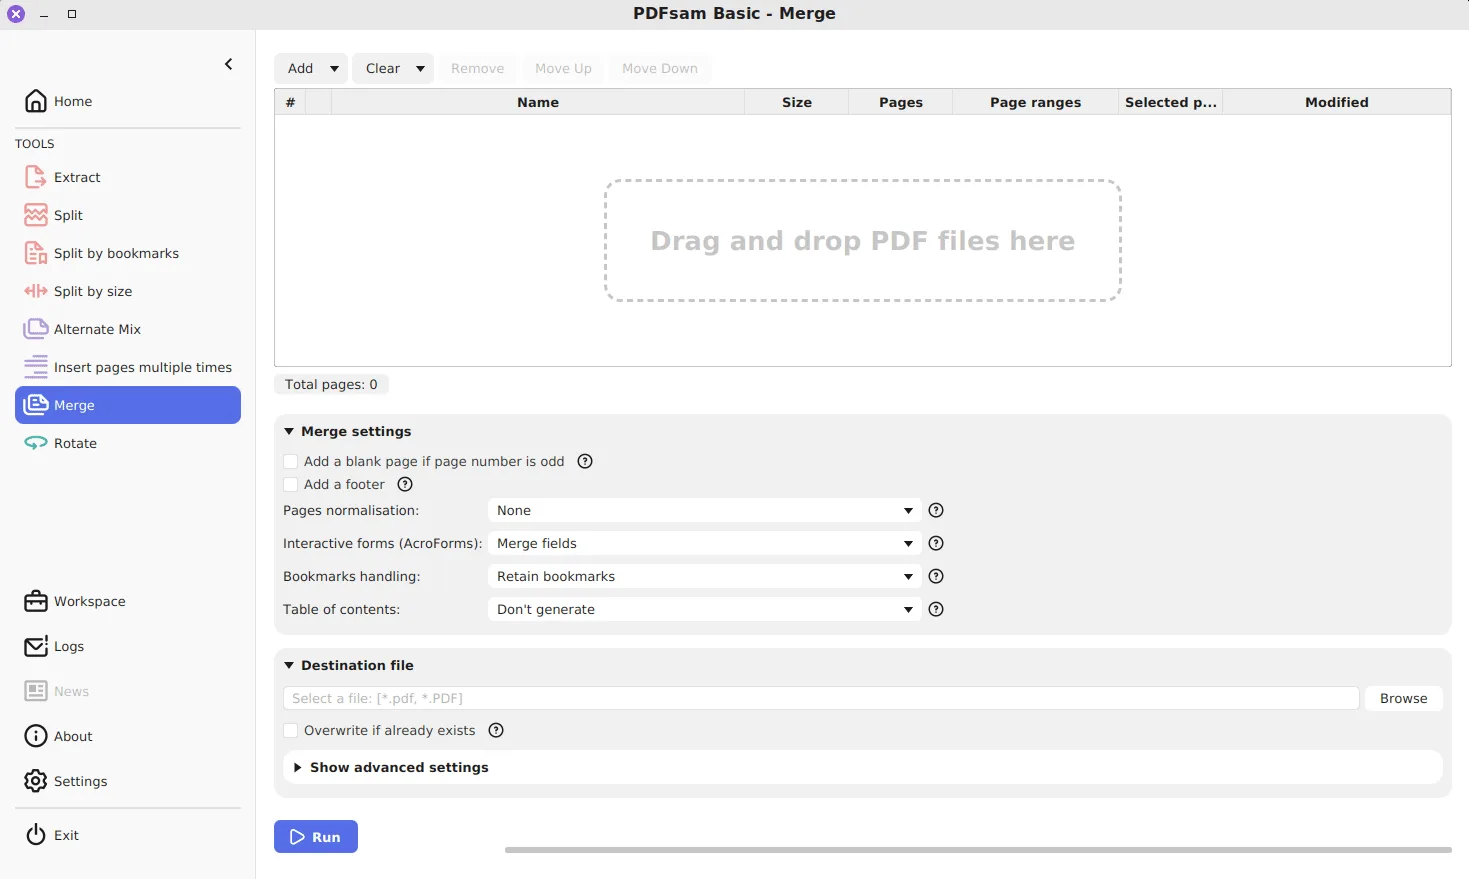This screenshot has width=1469, height=879.
Task: Click the horizontal scrollbar at bottom
Action: pos(978,850)
